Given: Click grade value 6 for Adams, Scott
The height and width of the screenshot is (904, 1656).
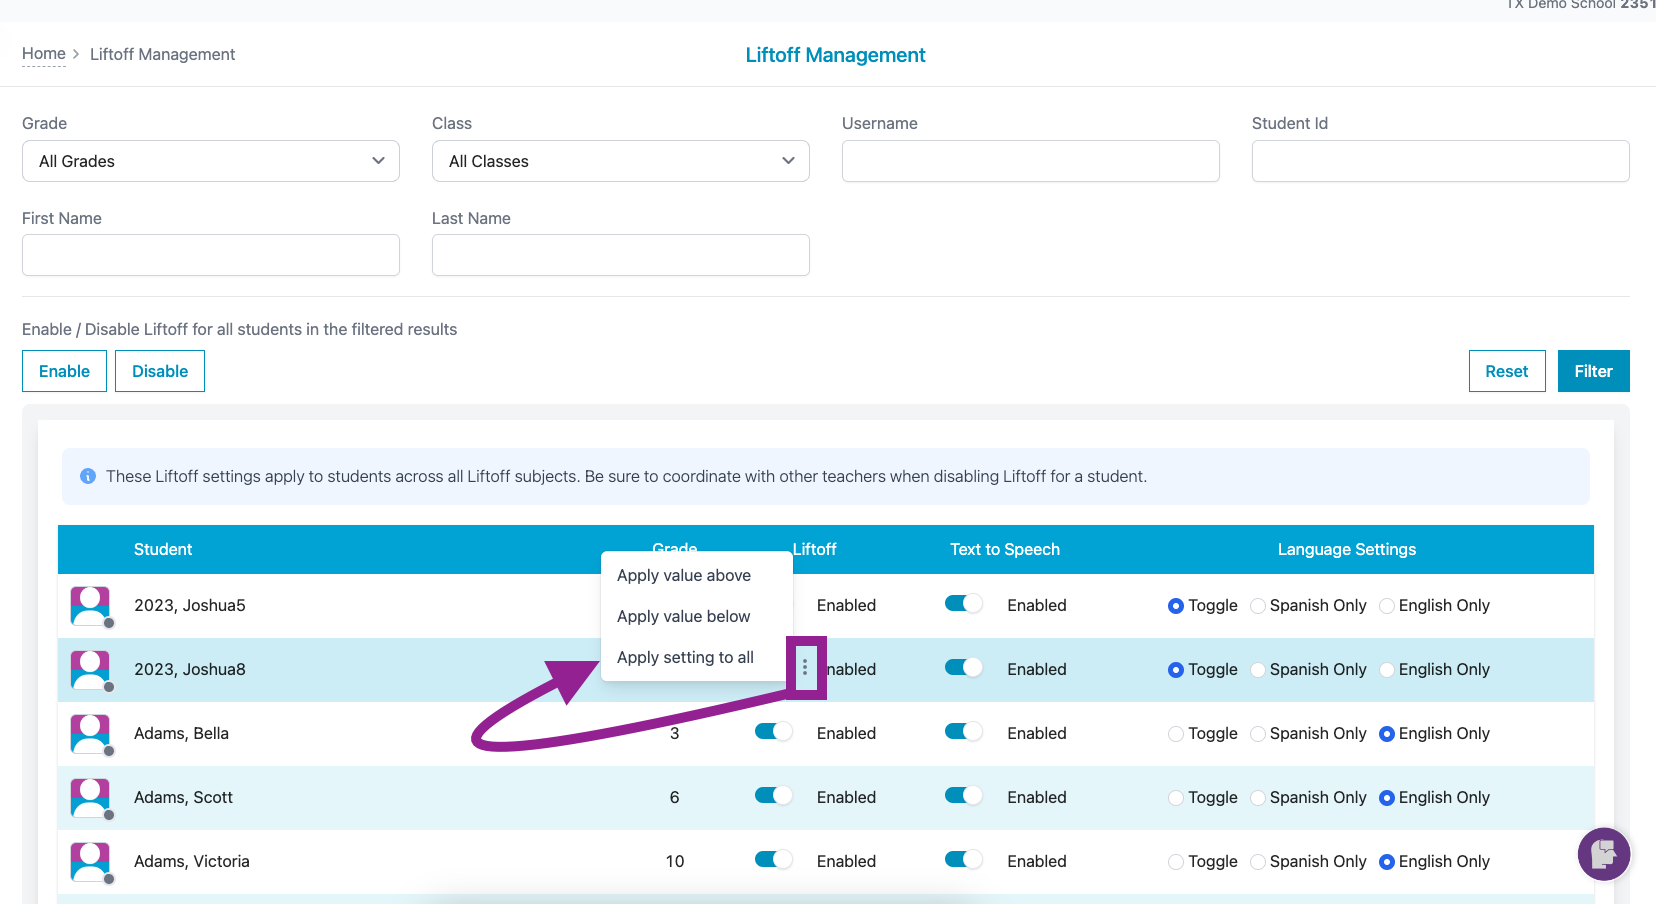Looking at the screenshot, I should pos(675,797).
